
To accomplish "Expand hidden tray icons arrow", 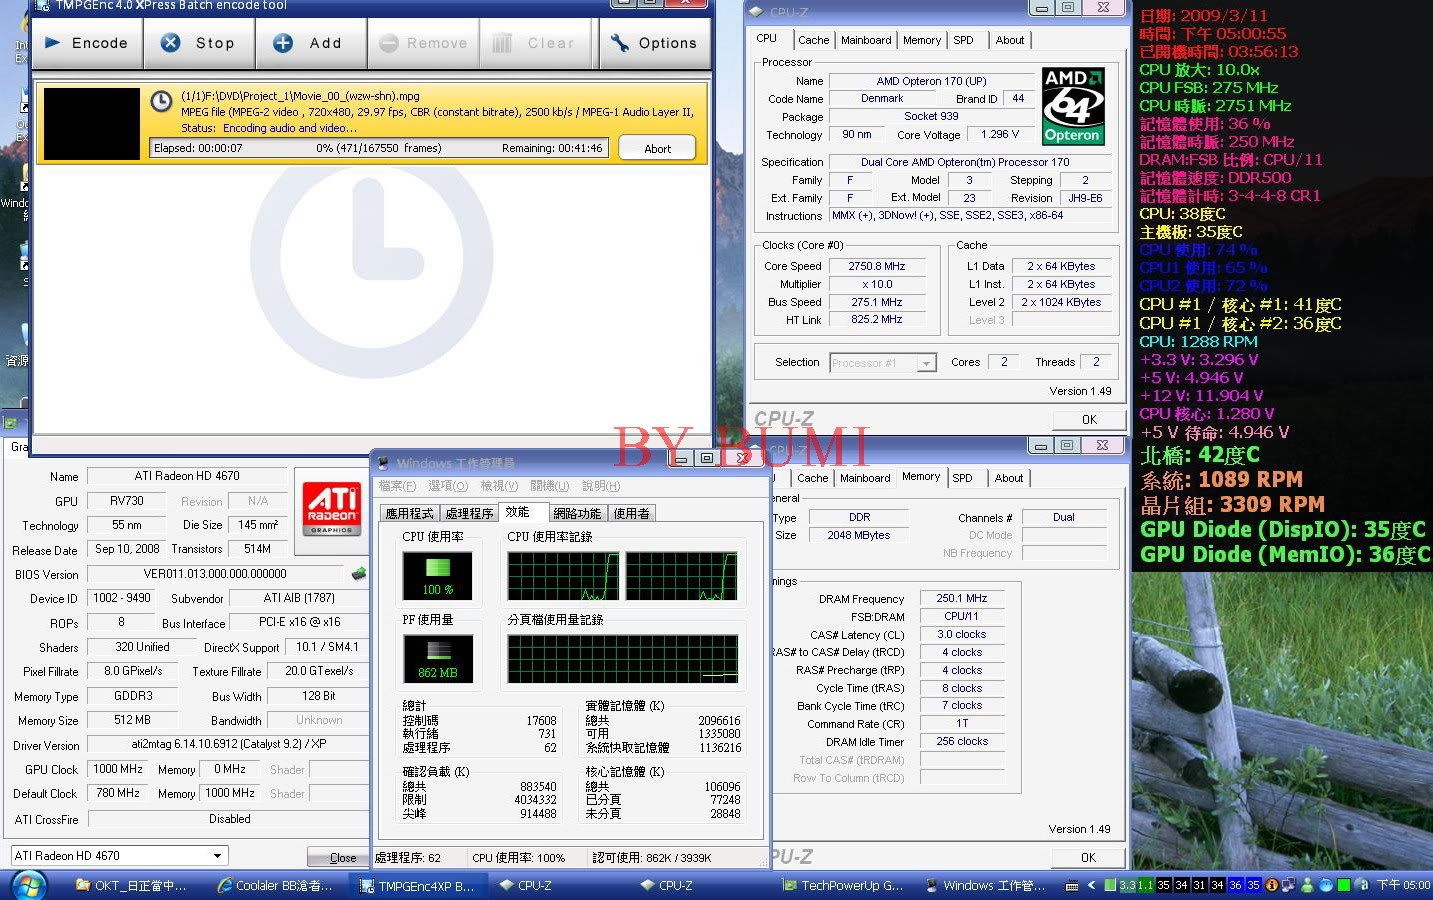I will point(1093,885).
